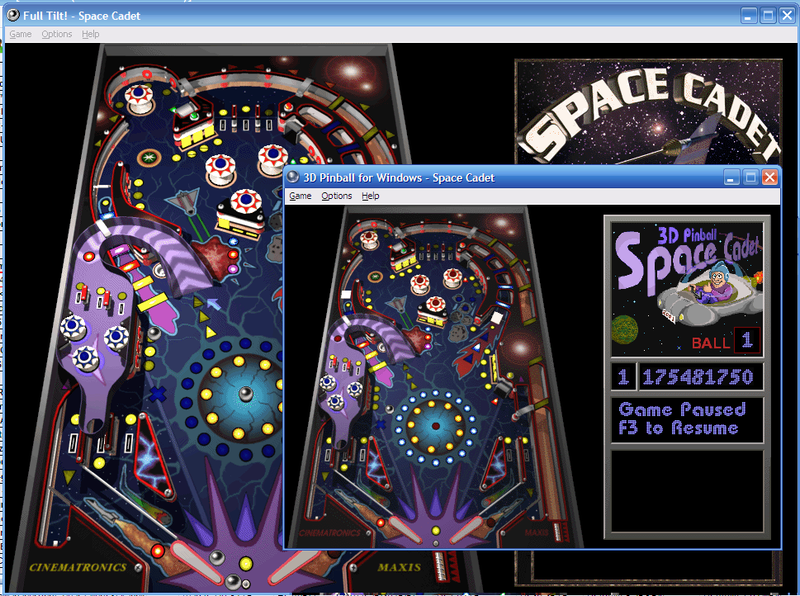Click the top-left bumper in 3D Pinball table
Viewport: 800px width, 596px height.
click(369, 239)
